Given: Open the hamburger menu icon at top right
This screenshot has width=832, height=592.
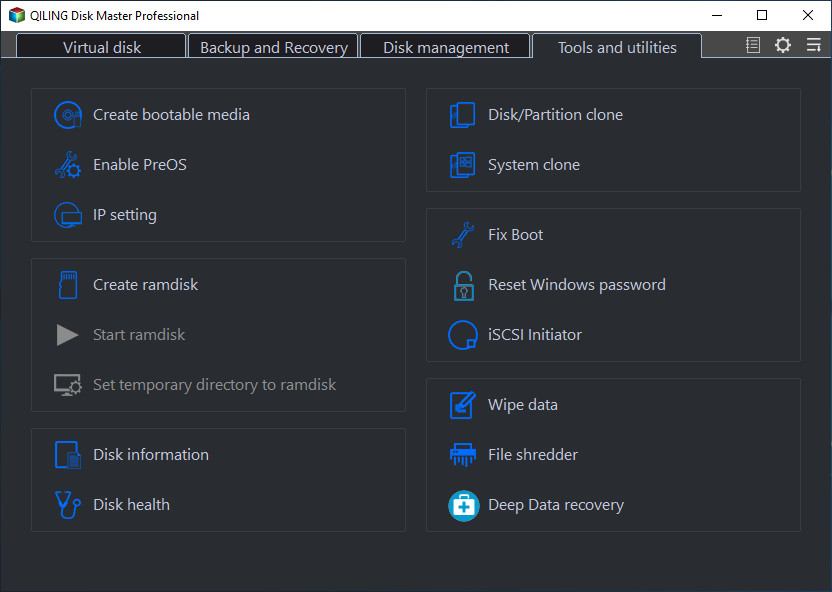Looking at the screenshot, I should coord(813,45).
